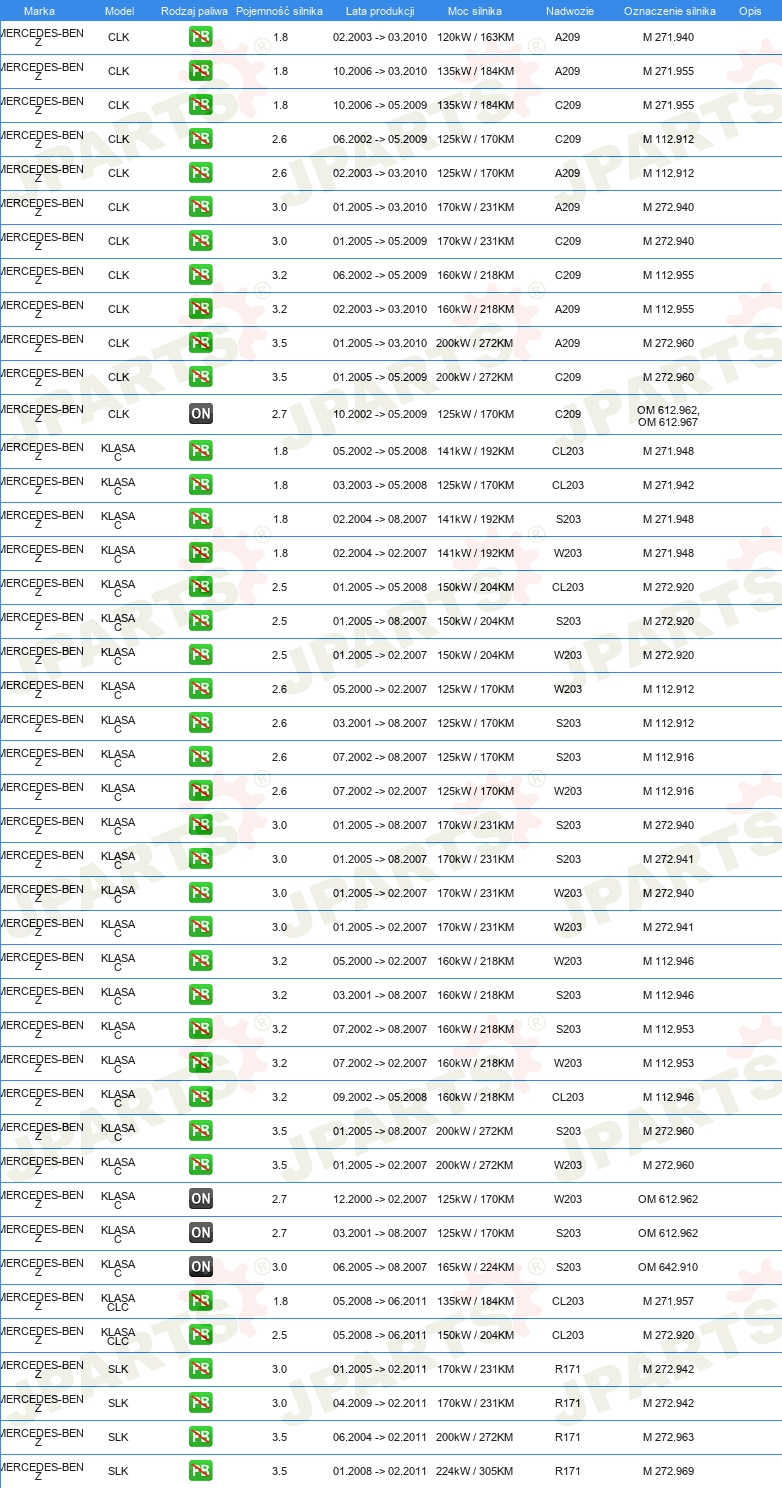Click the PB icon in the CLK 3.2 A209 row
The width and height of the screenshot is (782, 1488).
click(x=201, y=309)
